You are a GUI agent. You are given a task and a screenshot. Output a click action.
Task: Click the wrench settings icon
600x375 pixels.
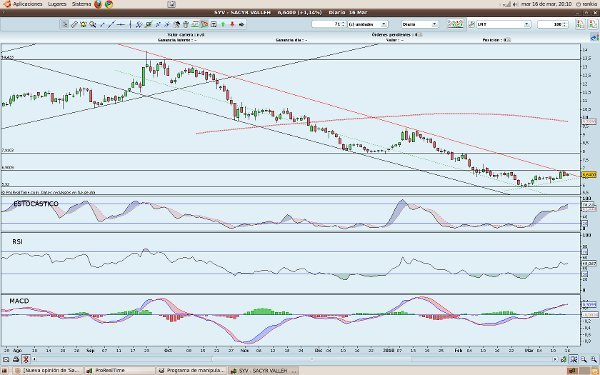471,24
